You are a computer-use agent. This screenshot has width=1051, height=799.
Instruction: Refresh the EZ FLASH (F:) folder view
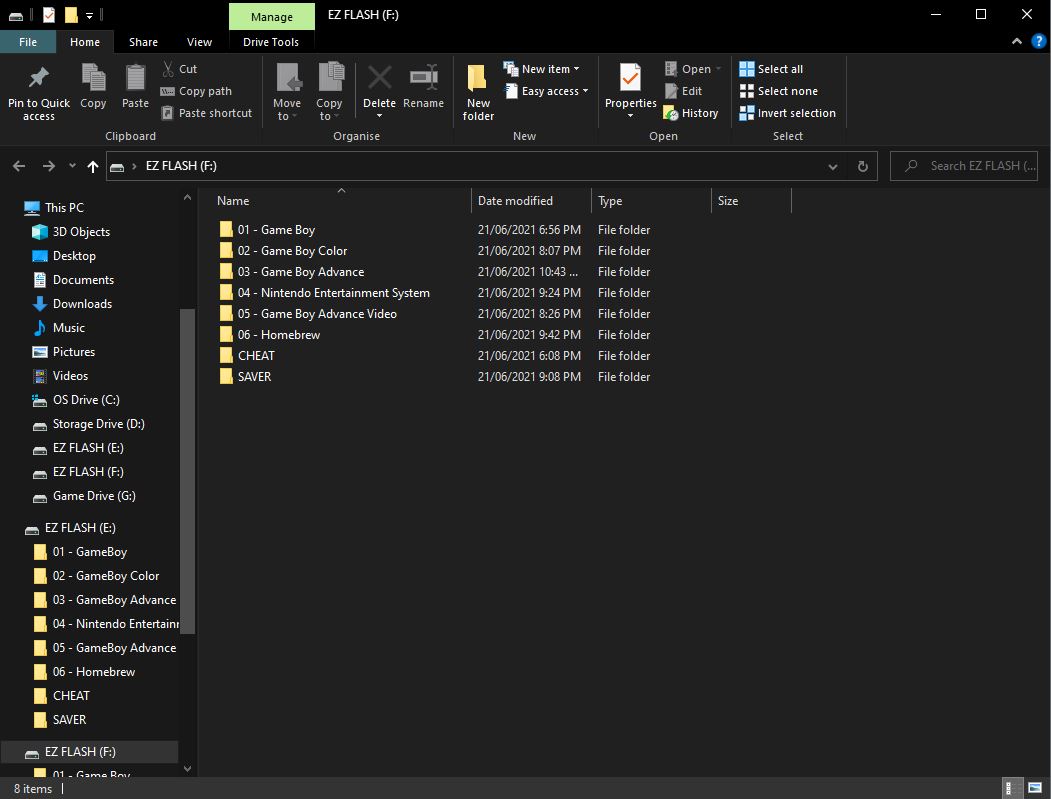coord(863,166)
